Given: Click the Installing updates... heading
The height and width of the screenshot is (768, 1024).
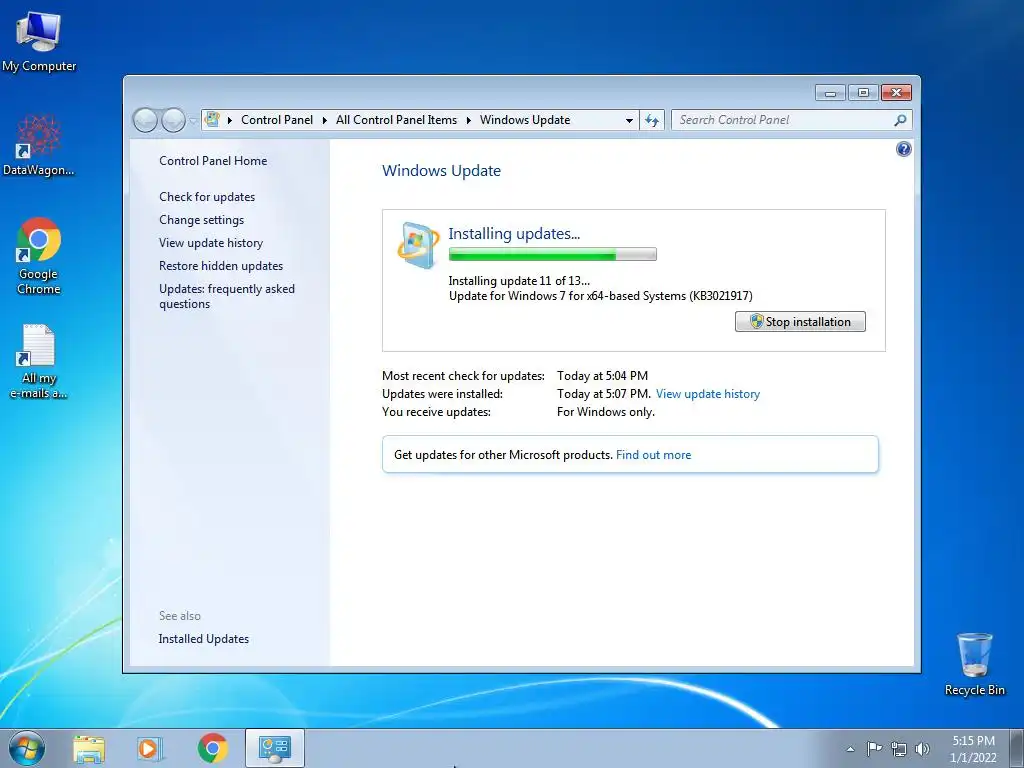Looking at the screenshot, I should tap(514, 233).
